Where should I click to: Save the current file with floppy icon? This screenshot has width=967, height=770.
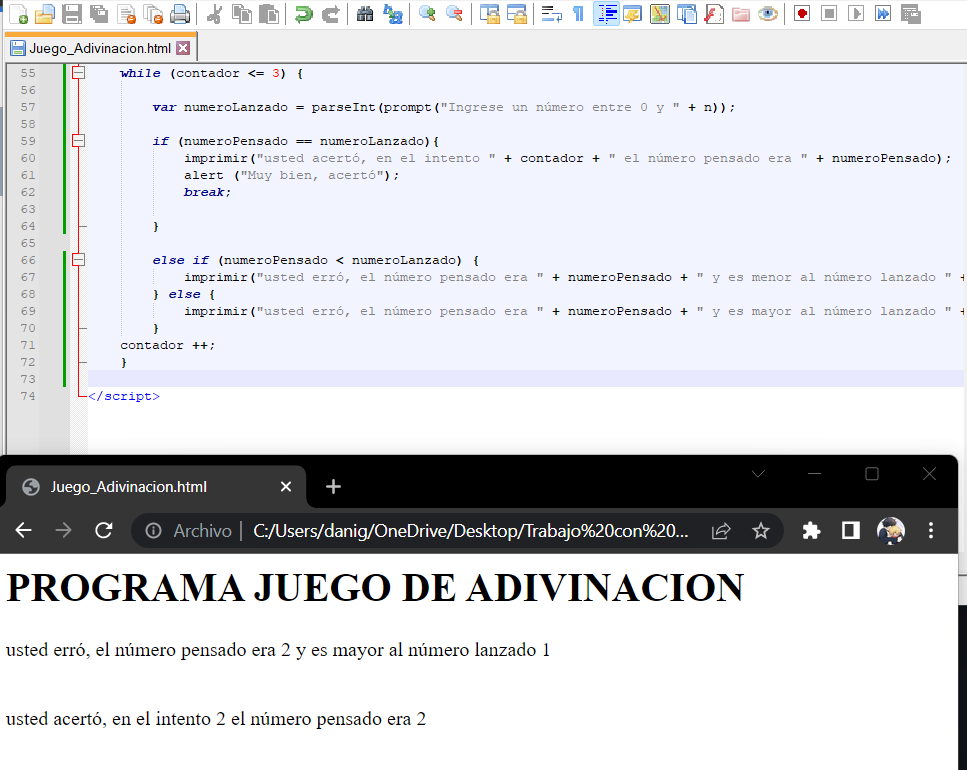[x=72, y=14]
